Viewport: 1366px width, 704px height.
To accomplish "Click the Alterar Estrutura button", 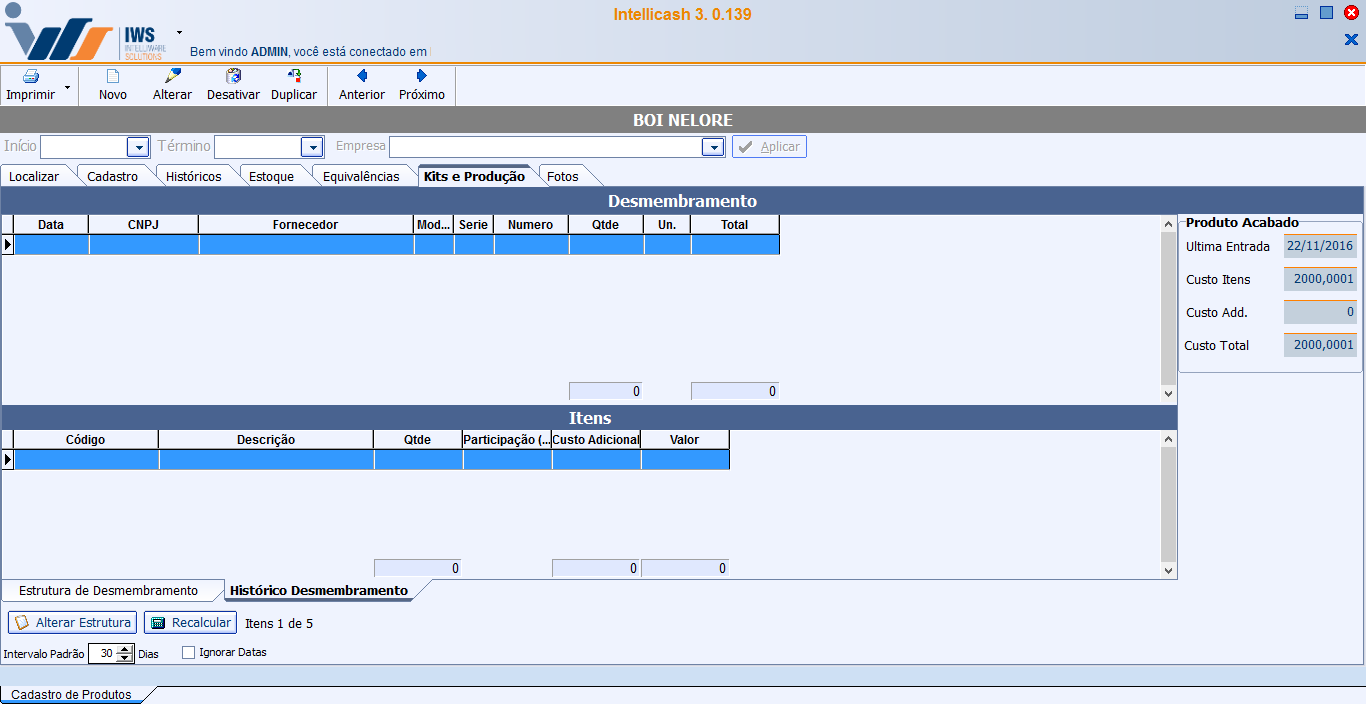I will [x=73, y=623].
